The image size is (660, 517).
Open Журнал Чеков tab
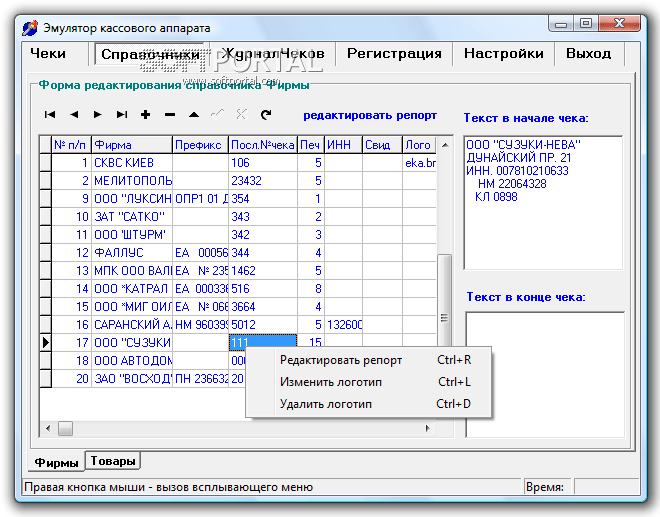pyautogui.click(x=274, y=53)
